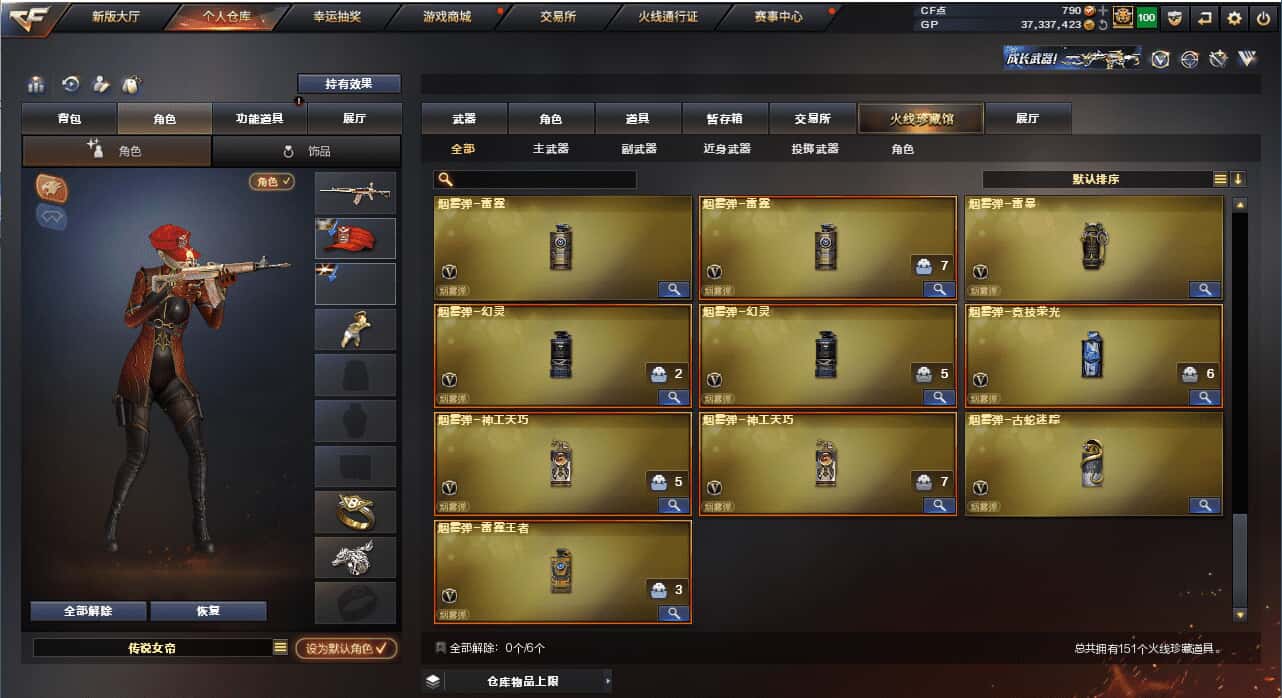Open the settings gear icon
The width and height of the screenshot is (1282, 698).
1235,18
